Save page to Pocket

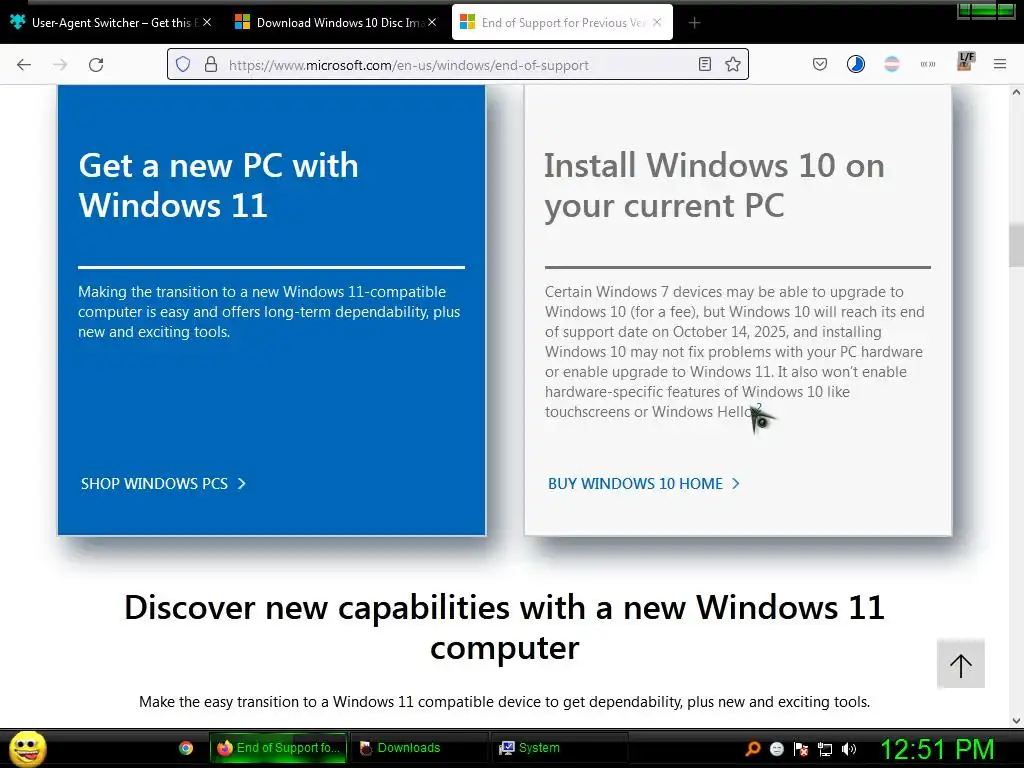(820, 64)
